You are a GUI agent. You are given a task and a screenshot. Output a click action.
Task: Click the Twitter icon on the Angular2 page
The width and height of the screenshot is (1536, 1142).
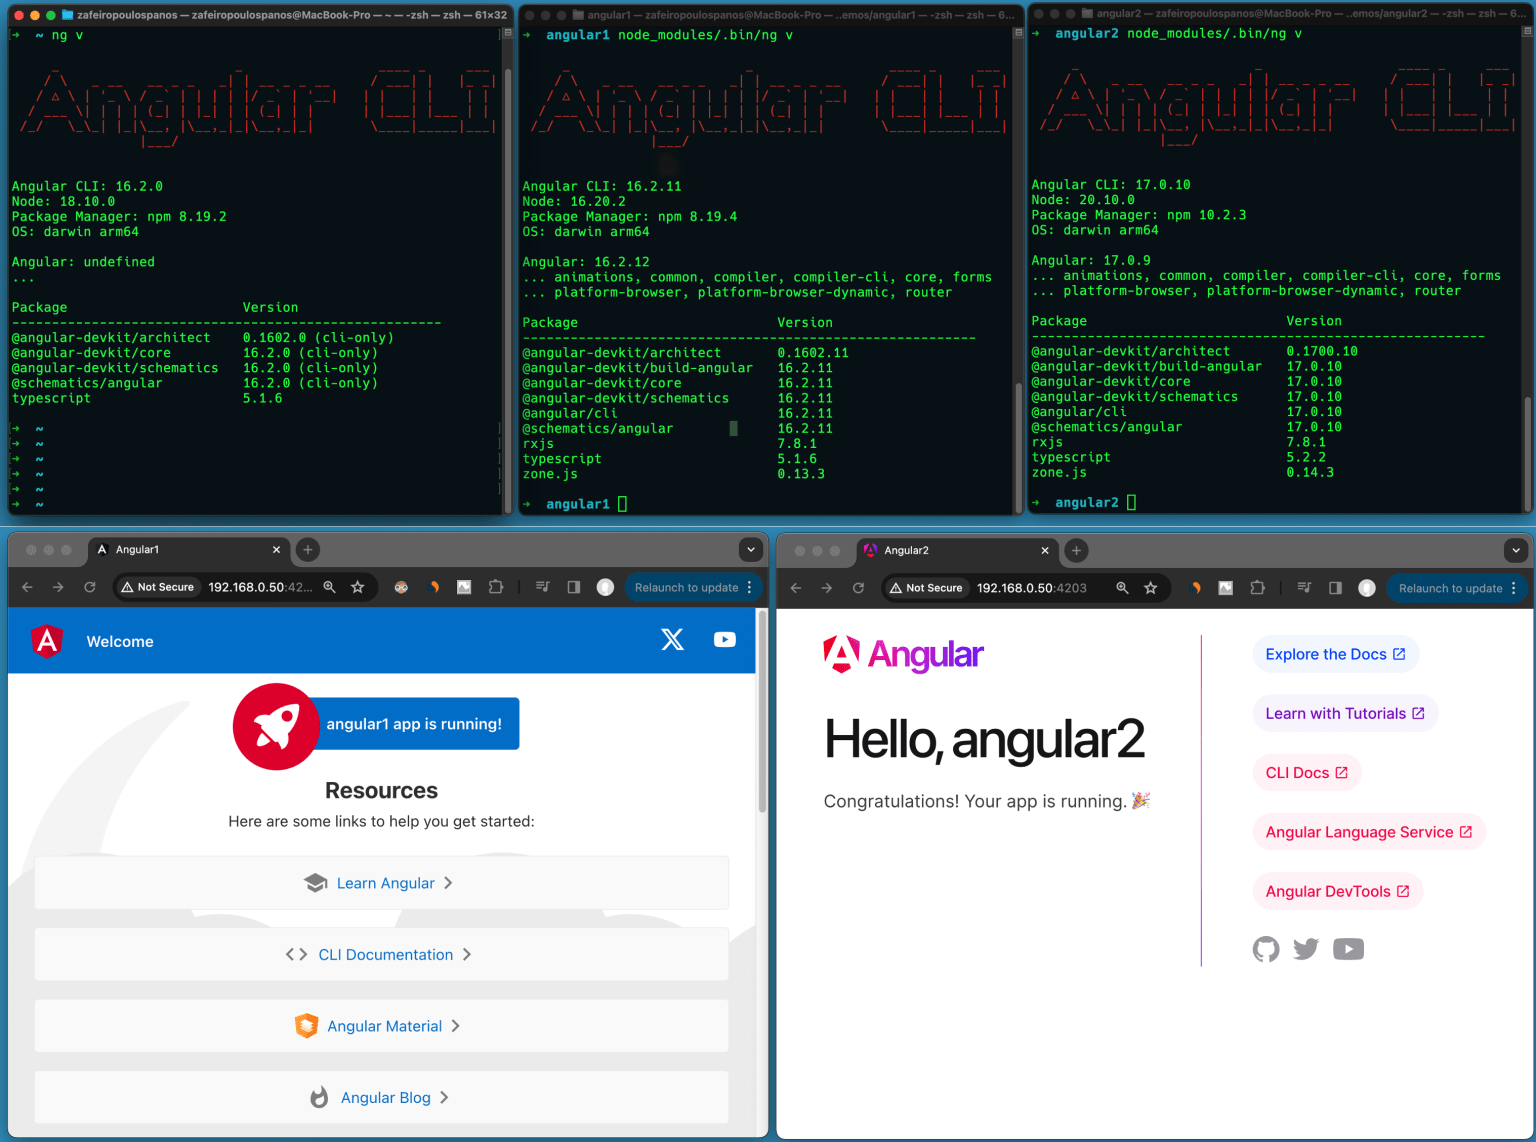tap(1306, 948)
